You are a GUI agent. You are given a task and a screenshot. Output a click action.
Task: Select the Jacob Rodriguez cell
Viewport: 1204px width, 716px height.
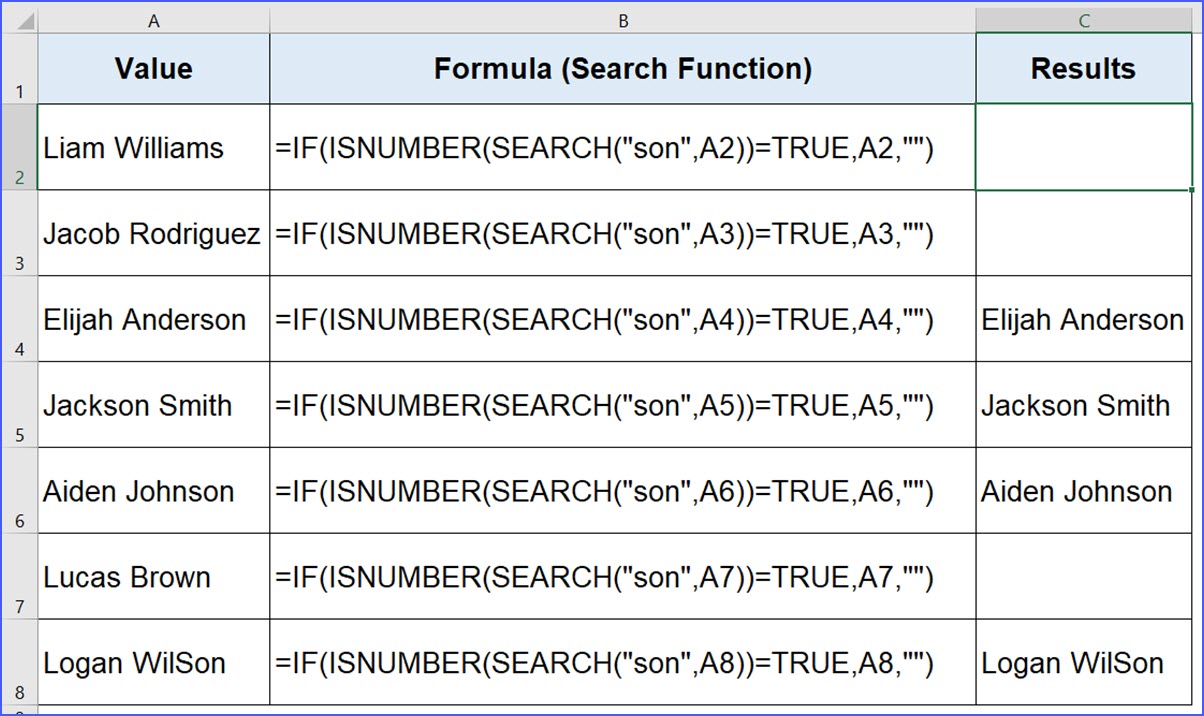coord(152,233)
